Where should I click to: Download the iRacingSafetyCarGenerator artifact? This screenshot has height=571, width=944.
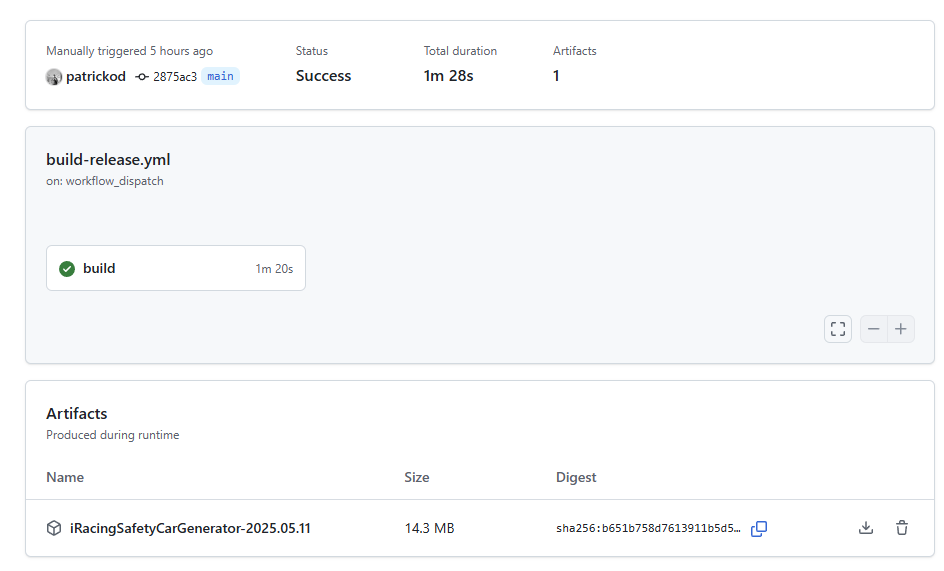[x=866, y=528]
